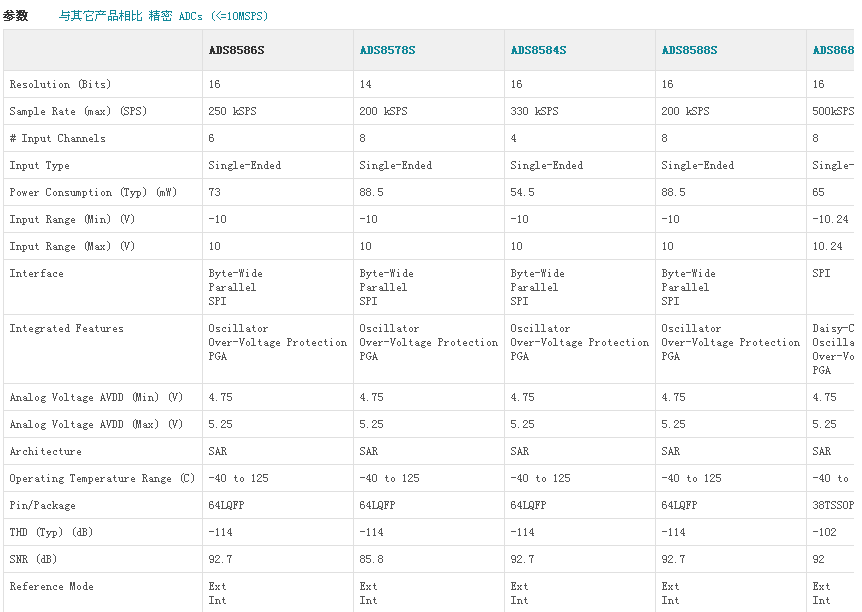Select the Sample Rate (max) (SPS) row label
This screenshot has width=862, height=612.
[78, 111]
